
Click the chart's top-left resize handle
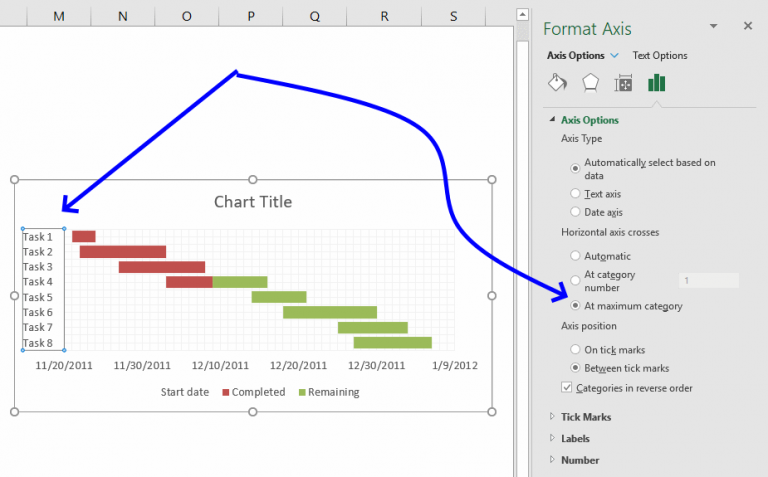pyautogui.click(x=15, y=180)
